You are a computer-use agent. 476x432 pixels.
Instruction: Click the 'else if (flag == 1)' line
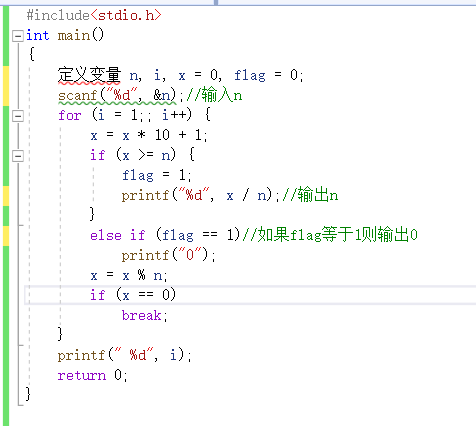pyautogui.click(x=165, y=235)
